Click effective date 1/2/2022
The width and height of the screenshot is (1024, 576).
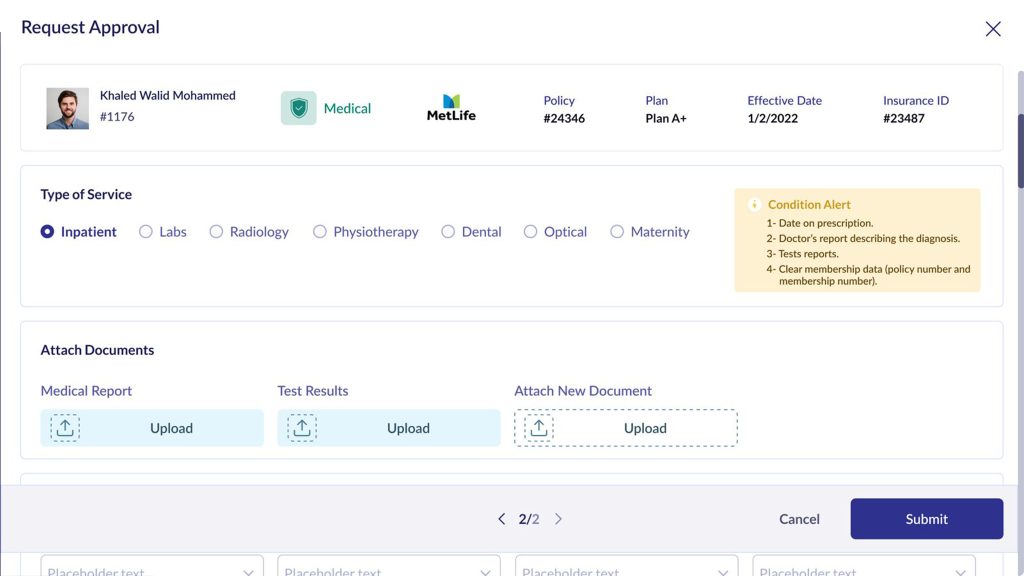(773, 118)
